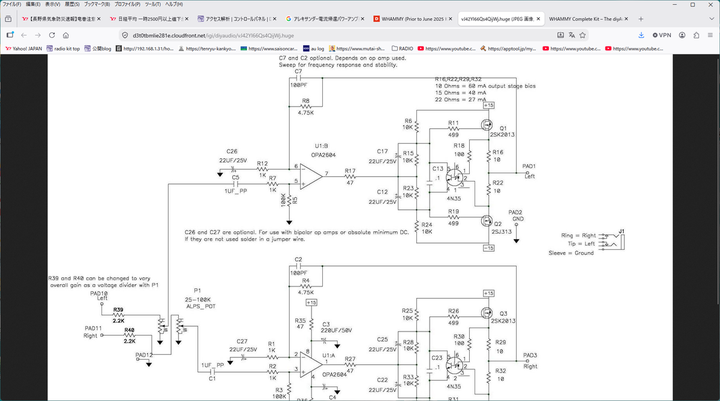Close the active JPEG image tab
720x401 pixels.
538,19
